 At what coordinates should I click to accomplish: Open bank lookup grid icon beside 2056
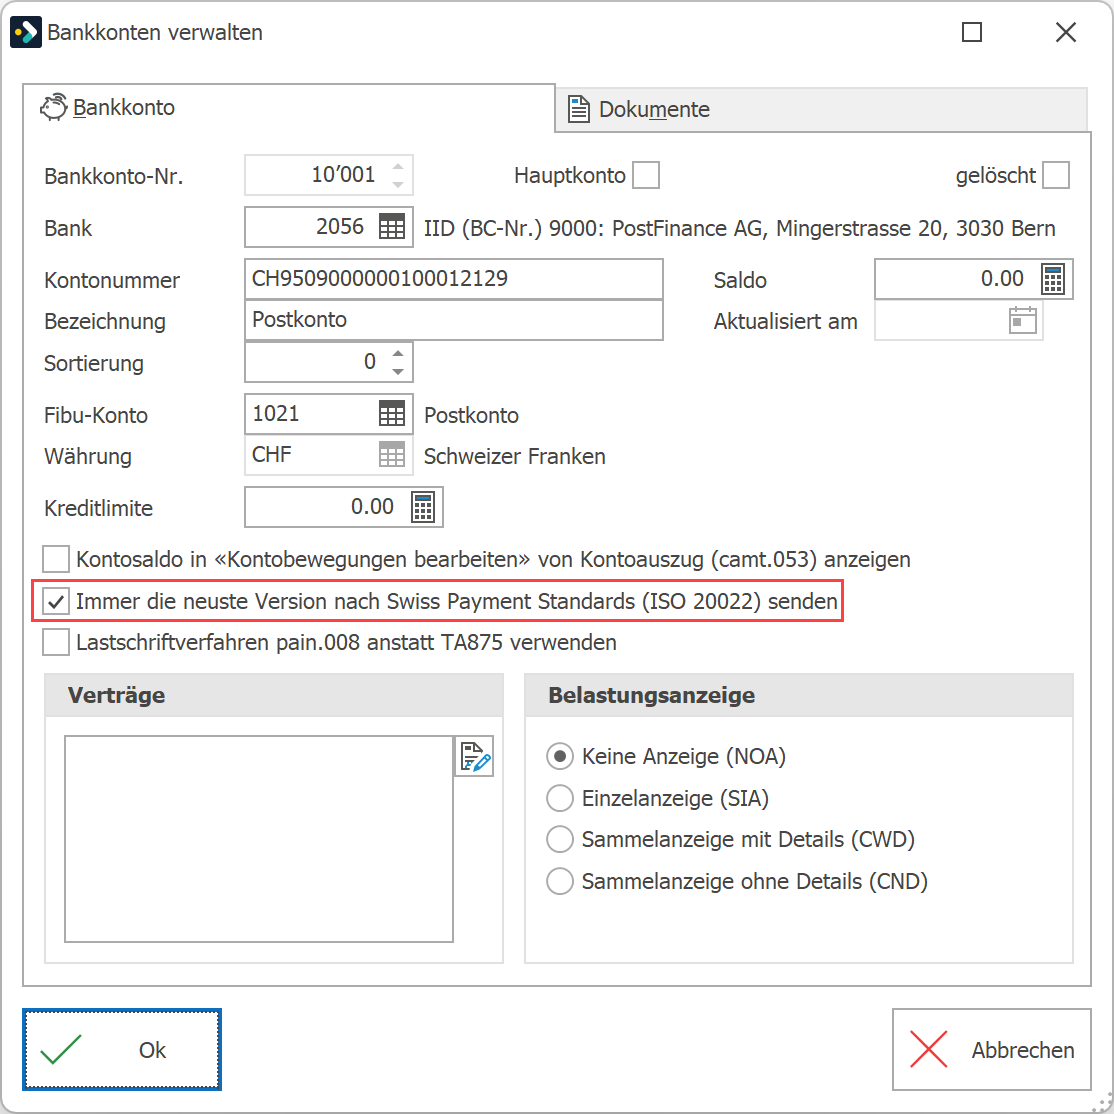(391, 227)
